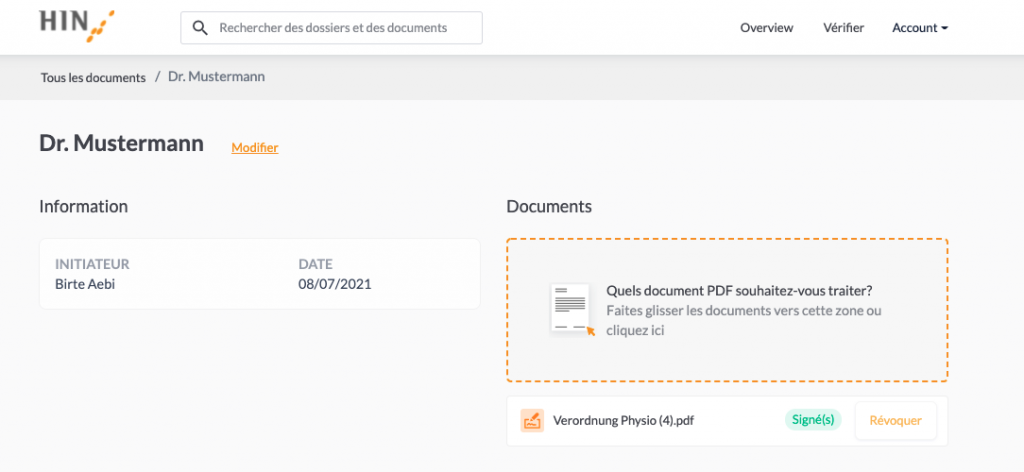Open the Account menu
The width and height of the screenshot is (1024, 472).
(x=920, y=28)
